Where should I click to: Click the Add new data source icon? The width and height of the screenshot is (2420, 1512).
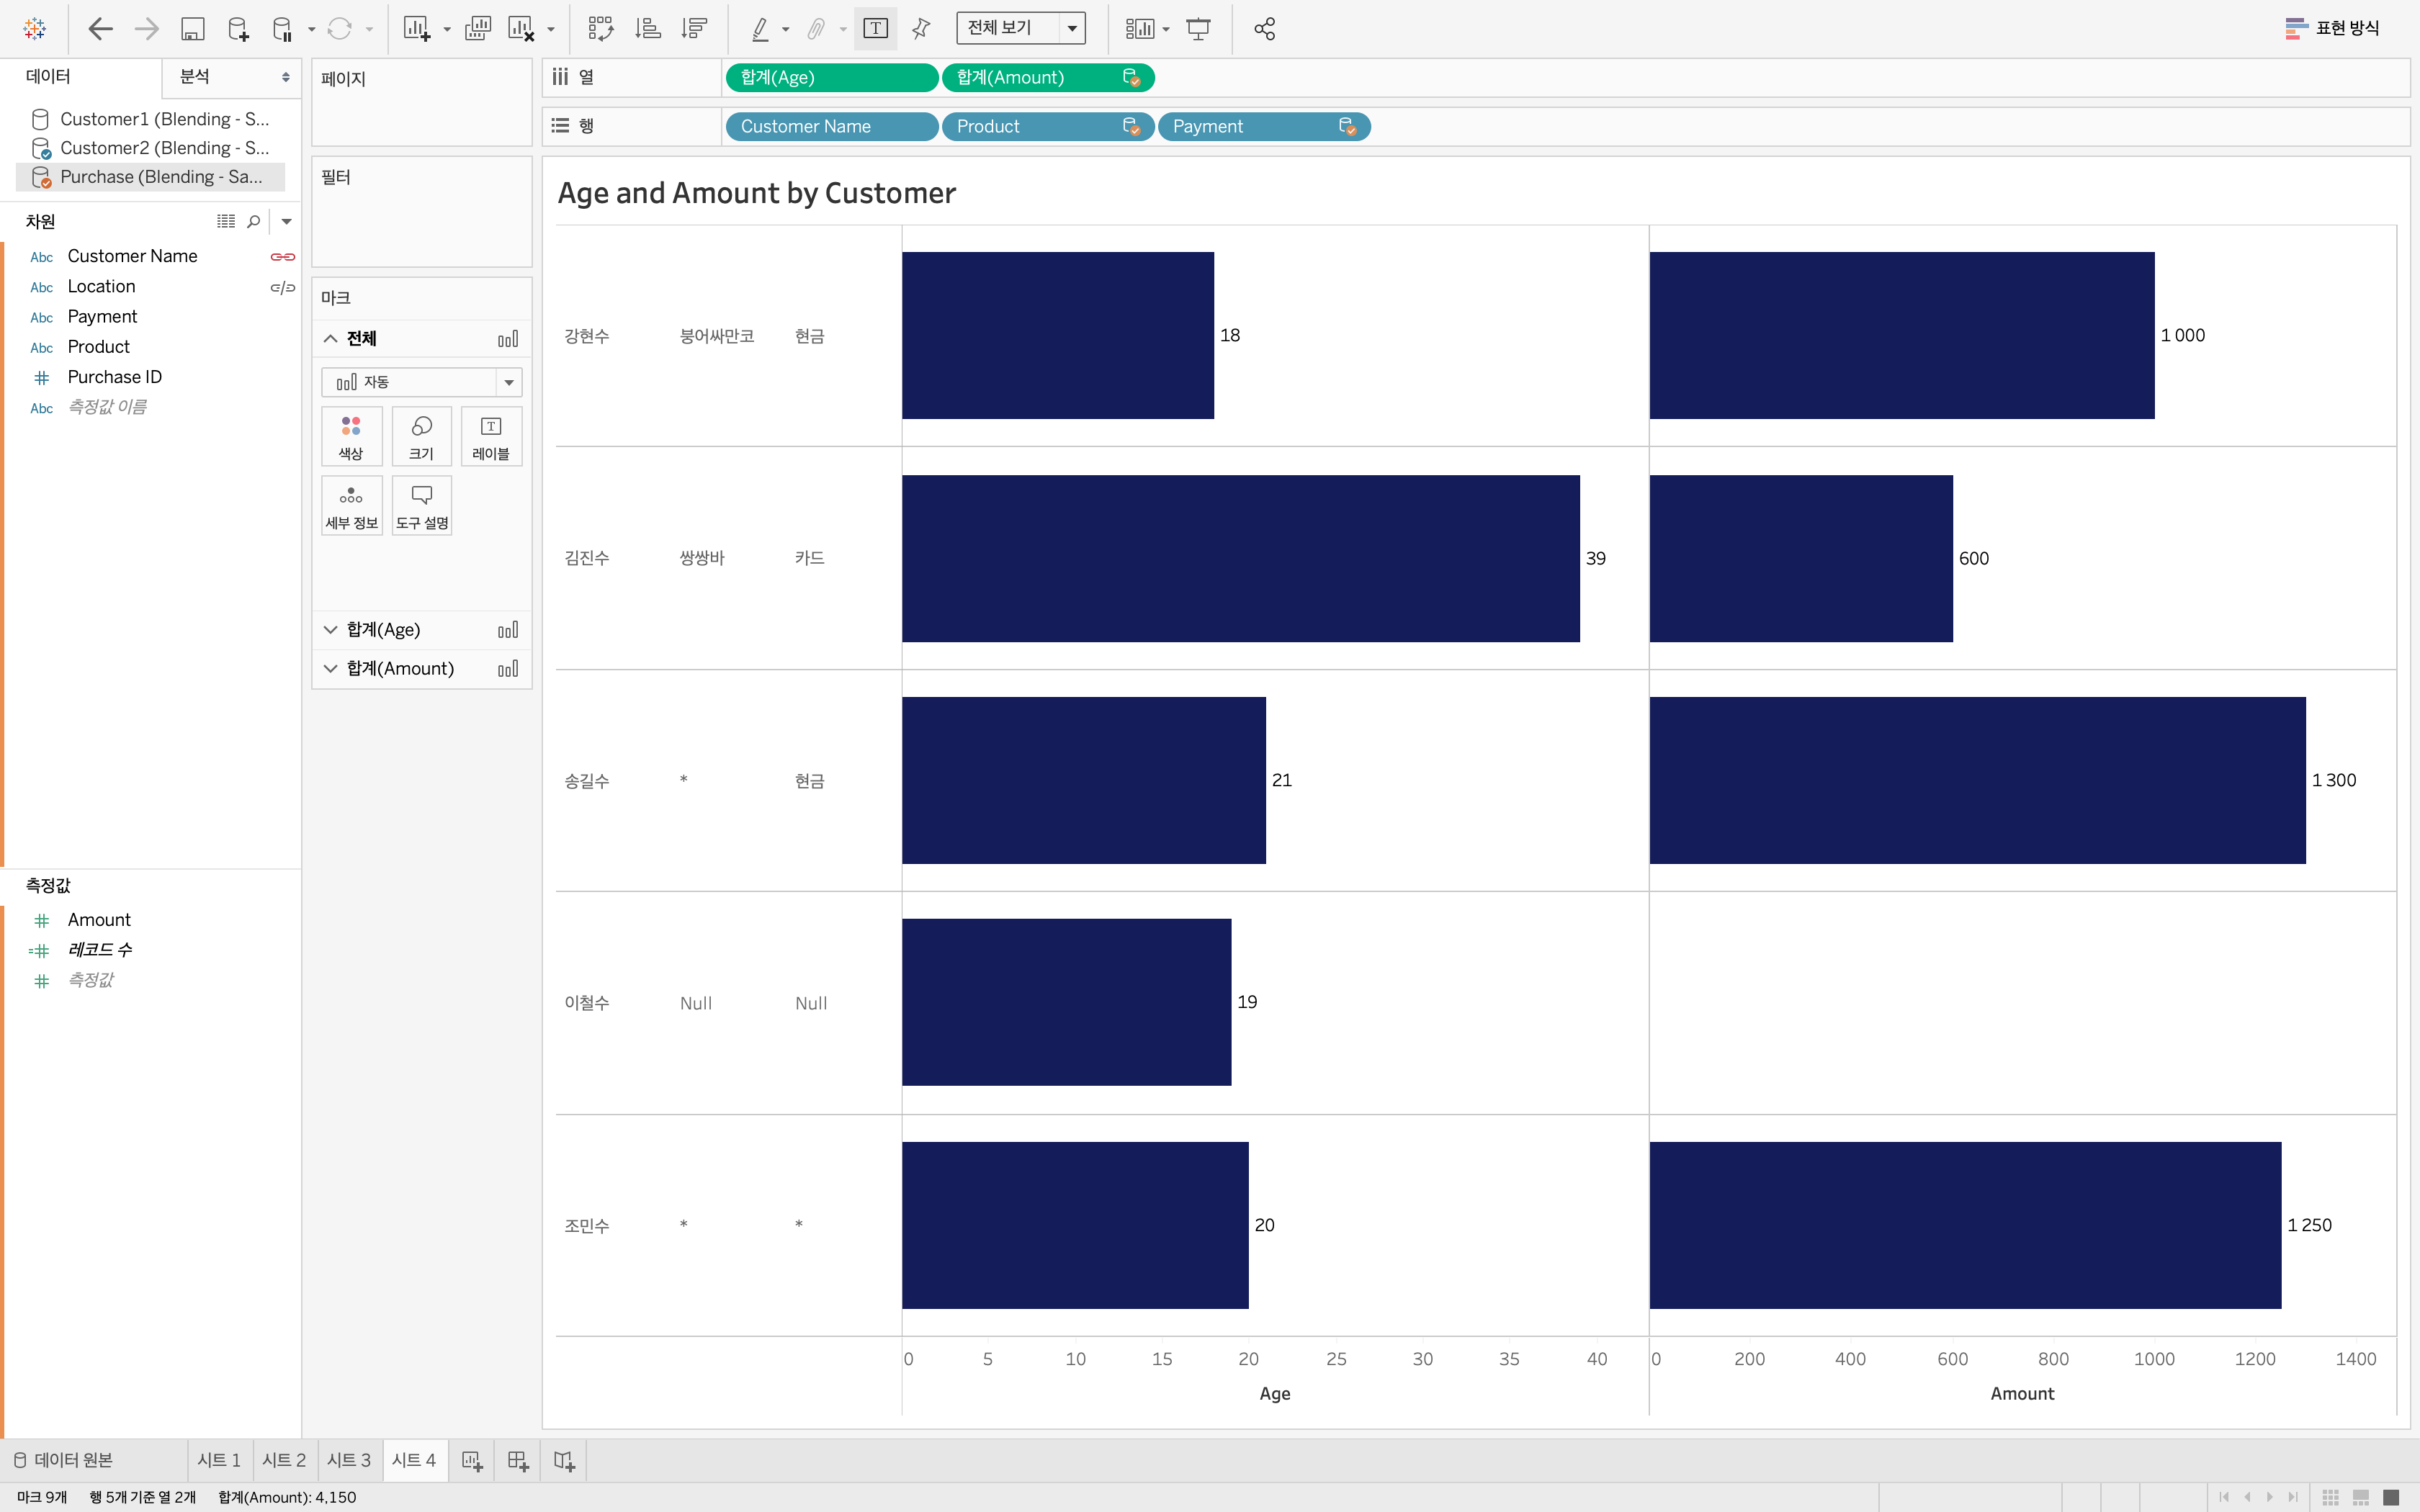[x=237, y=29]
